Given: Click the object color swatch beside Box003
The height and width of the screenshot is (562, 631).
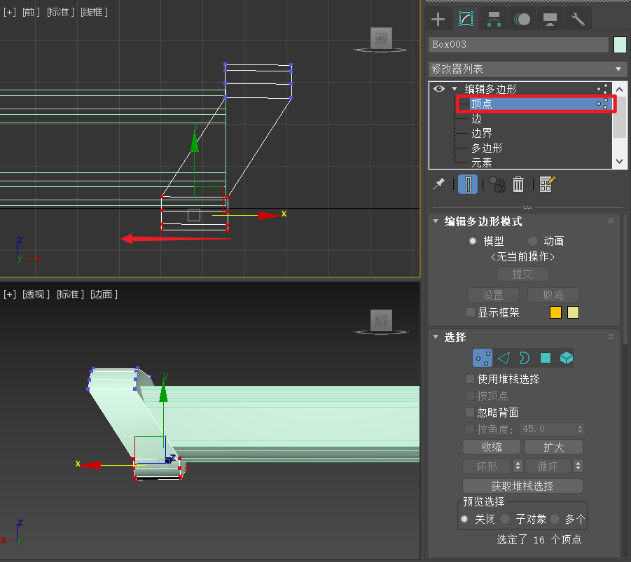Looking at the screenshot, I should [x=620, y=44].
